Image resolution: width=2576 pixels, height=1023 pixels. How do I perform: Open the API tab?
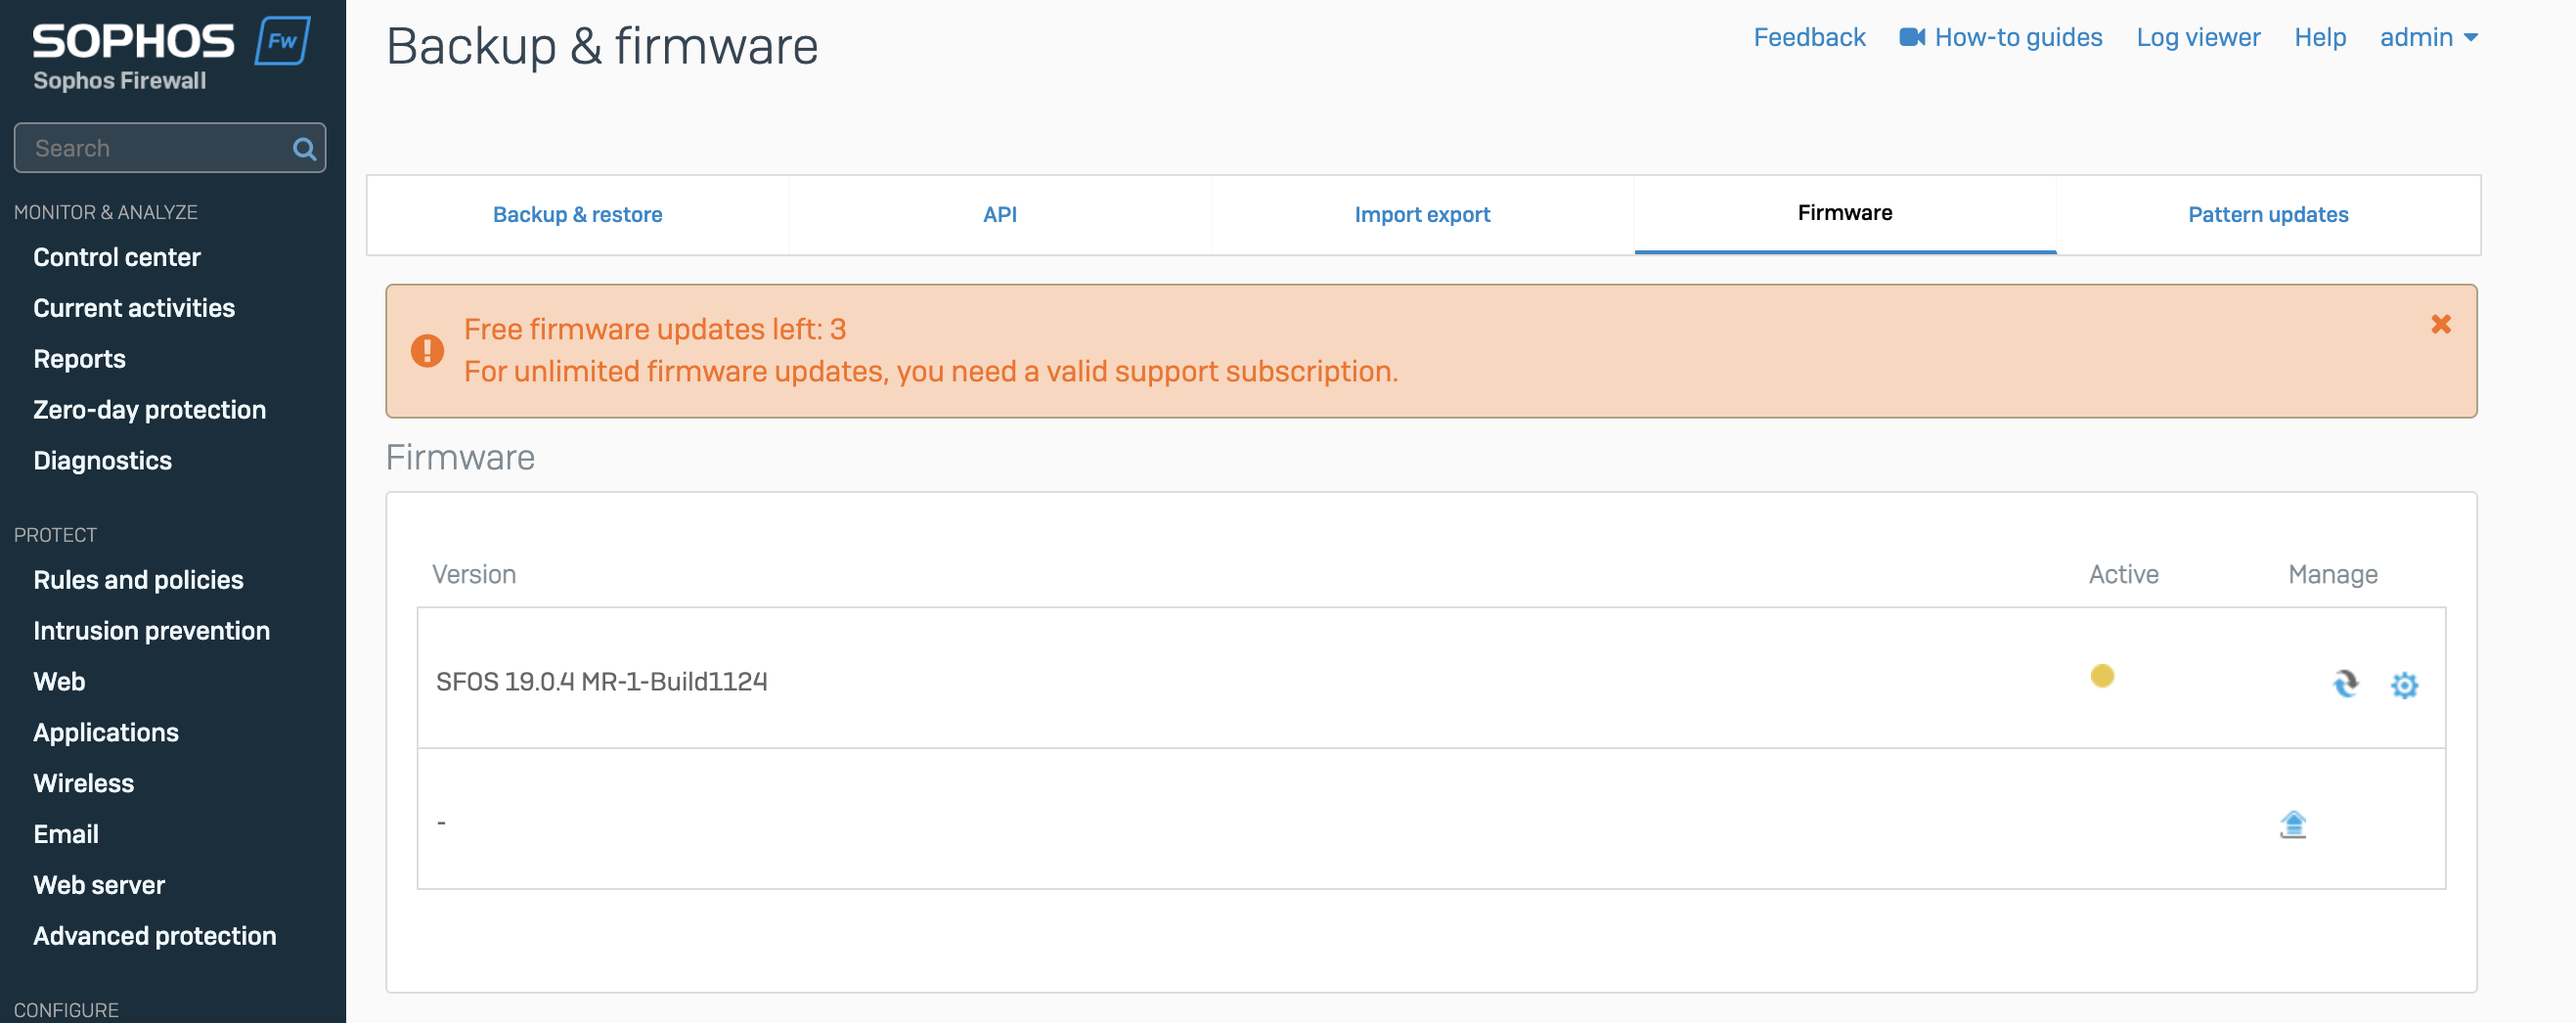[x=999, y=215]
